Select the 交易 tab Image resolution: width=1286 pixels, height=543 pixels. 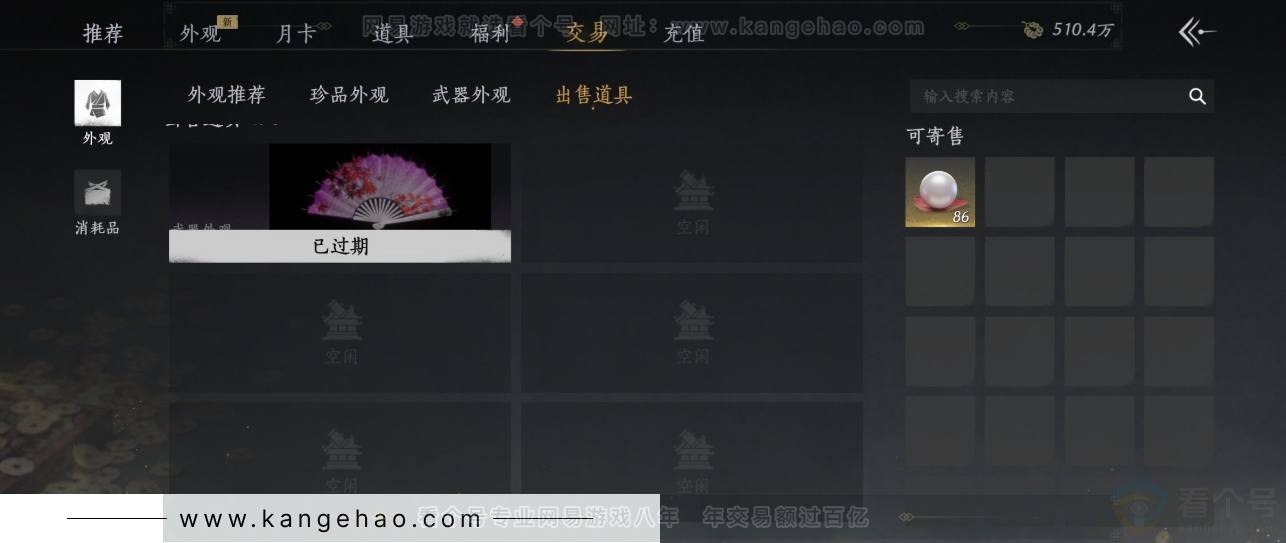click(587, 33)
